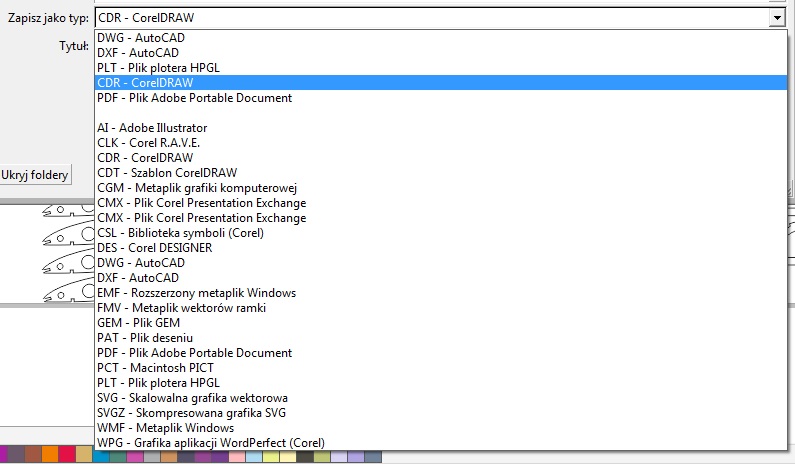Click the Zapisz jako typ combo box field
795x464 pixels.
441,18
